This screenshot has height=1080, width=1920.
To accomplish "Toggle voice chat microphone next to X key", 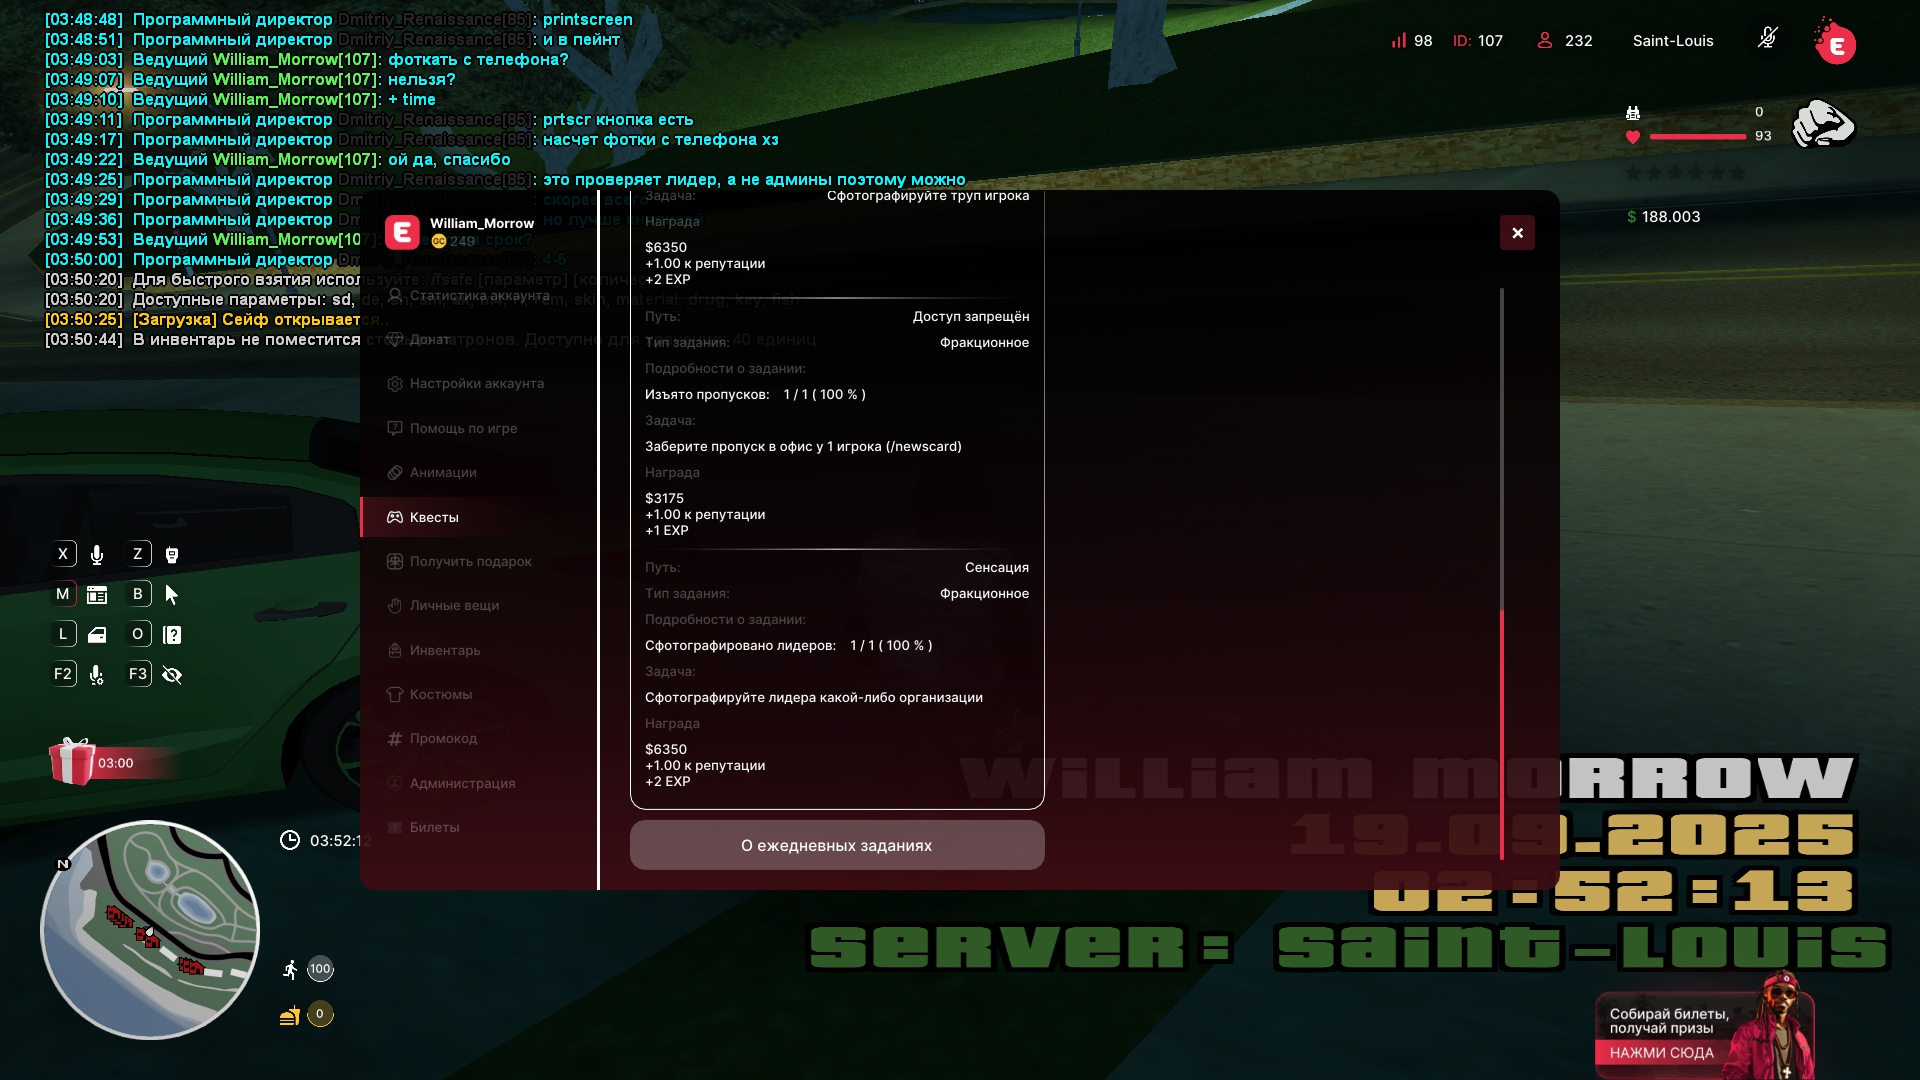I will (97, 555).
